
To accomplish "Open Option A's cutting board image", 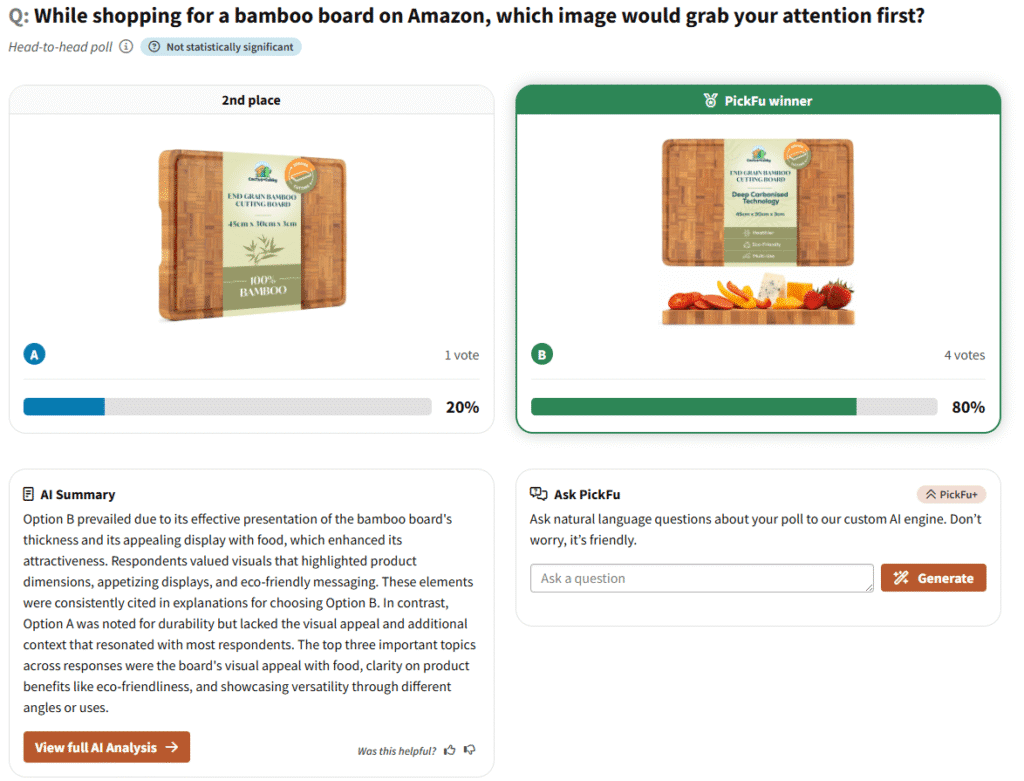I will (251, 234).
